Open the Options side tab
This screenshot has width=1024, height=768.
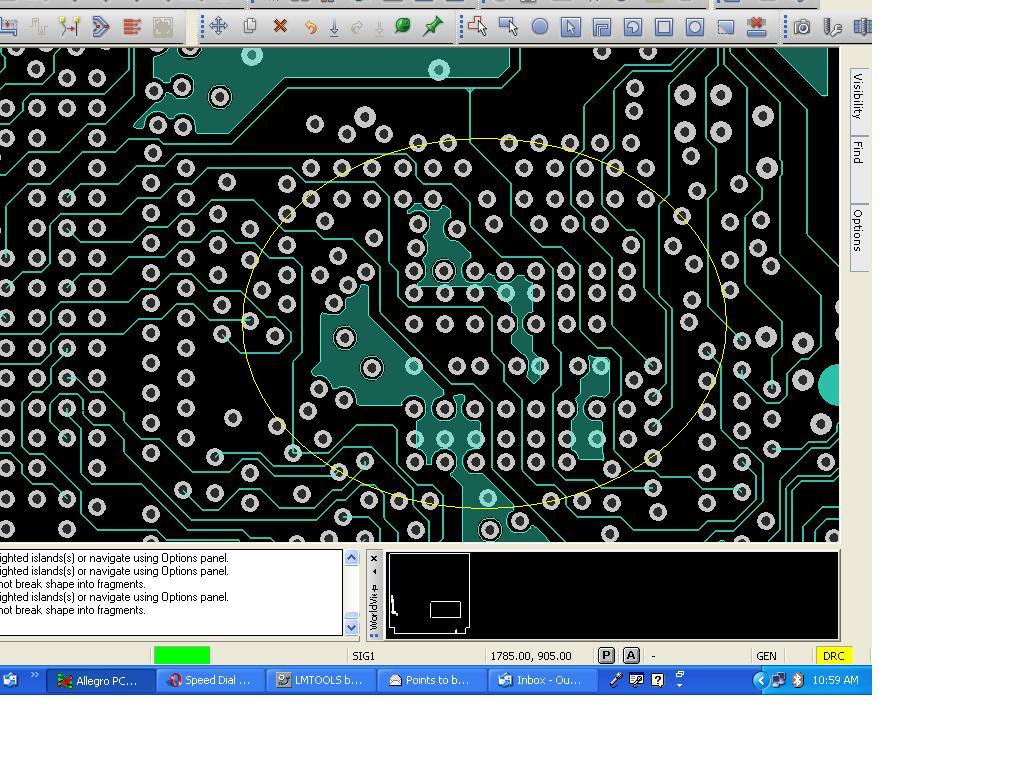tap(858, 230)
